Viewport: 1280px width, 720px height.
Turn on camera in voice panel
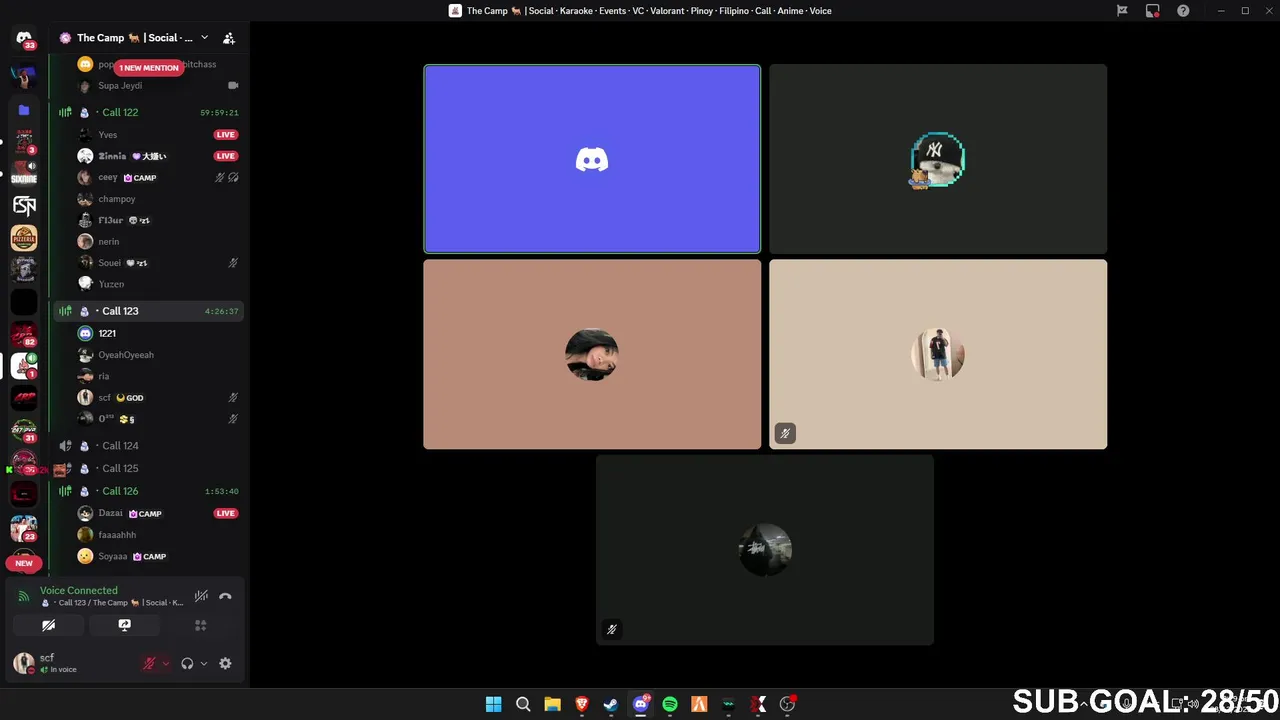pyautogui.click(x=48, y=625)
